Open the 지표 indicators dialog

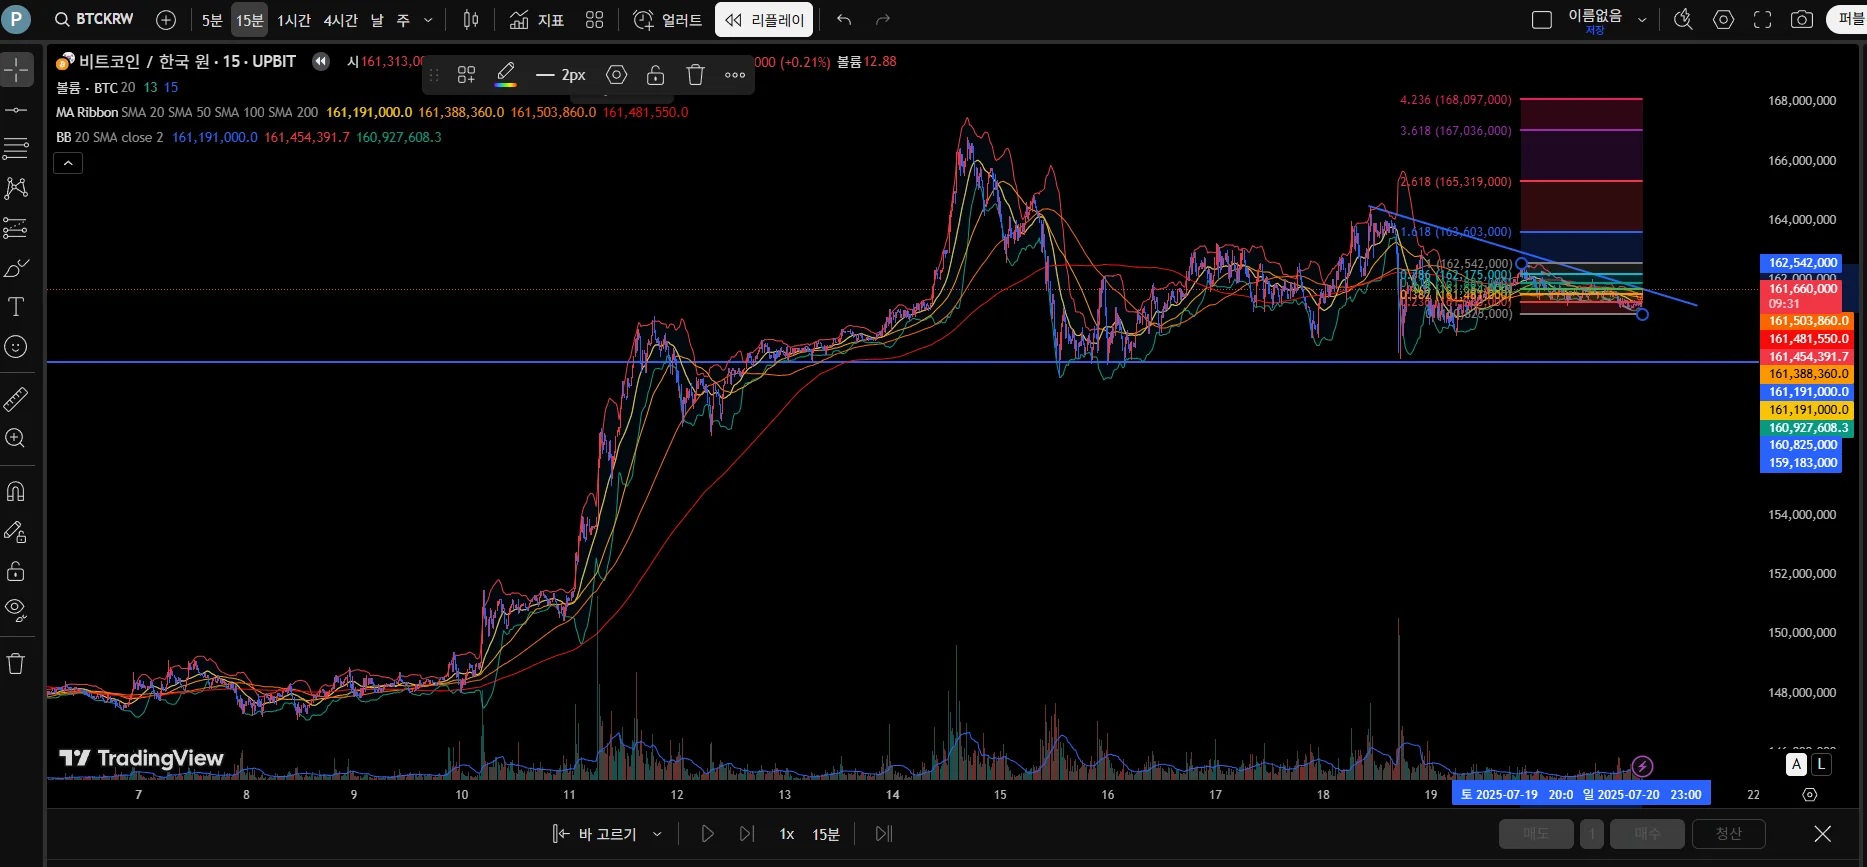point(537,20)
